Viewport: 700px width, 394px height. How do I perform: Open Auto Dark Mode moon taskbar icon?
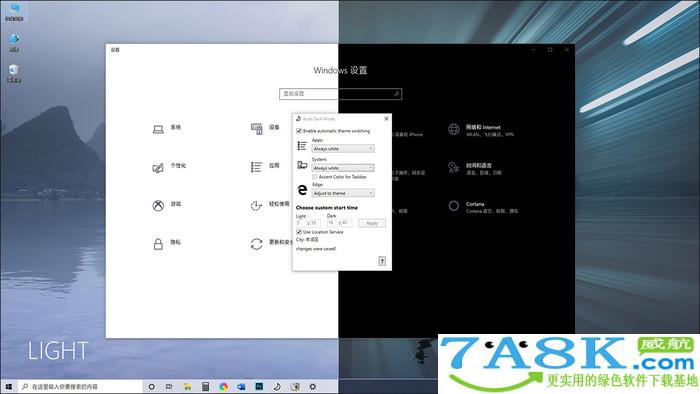click(x=277, y=386)
